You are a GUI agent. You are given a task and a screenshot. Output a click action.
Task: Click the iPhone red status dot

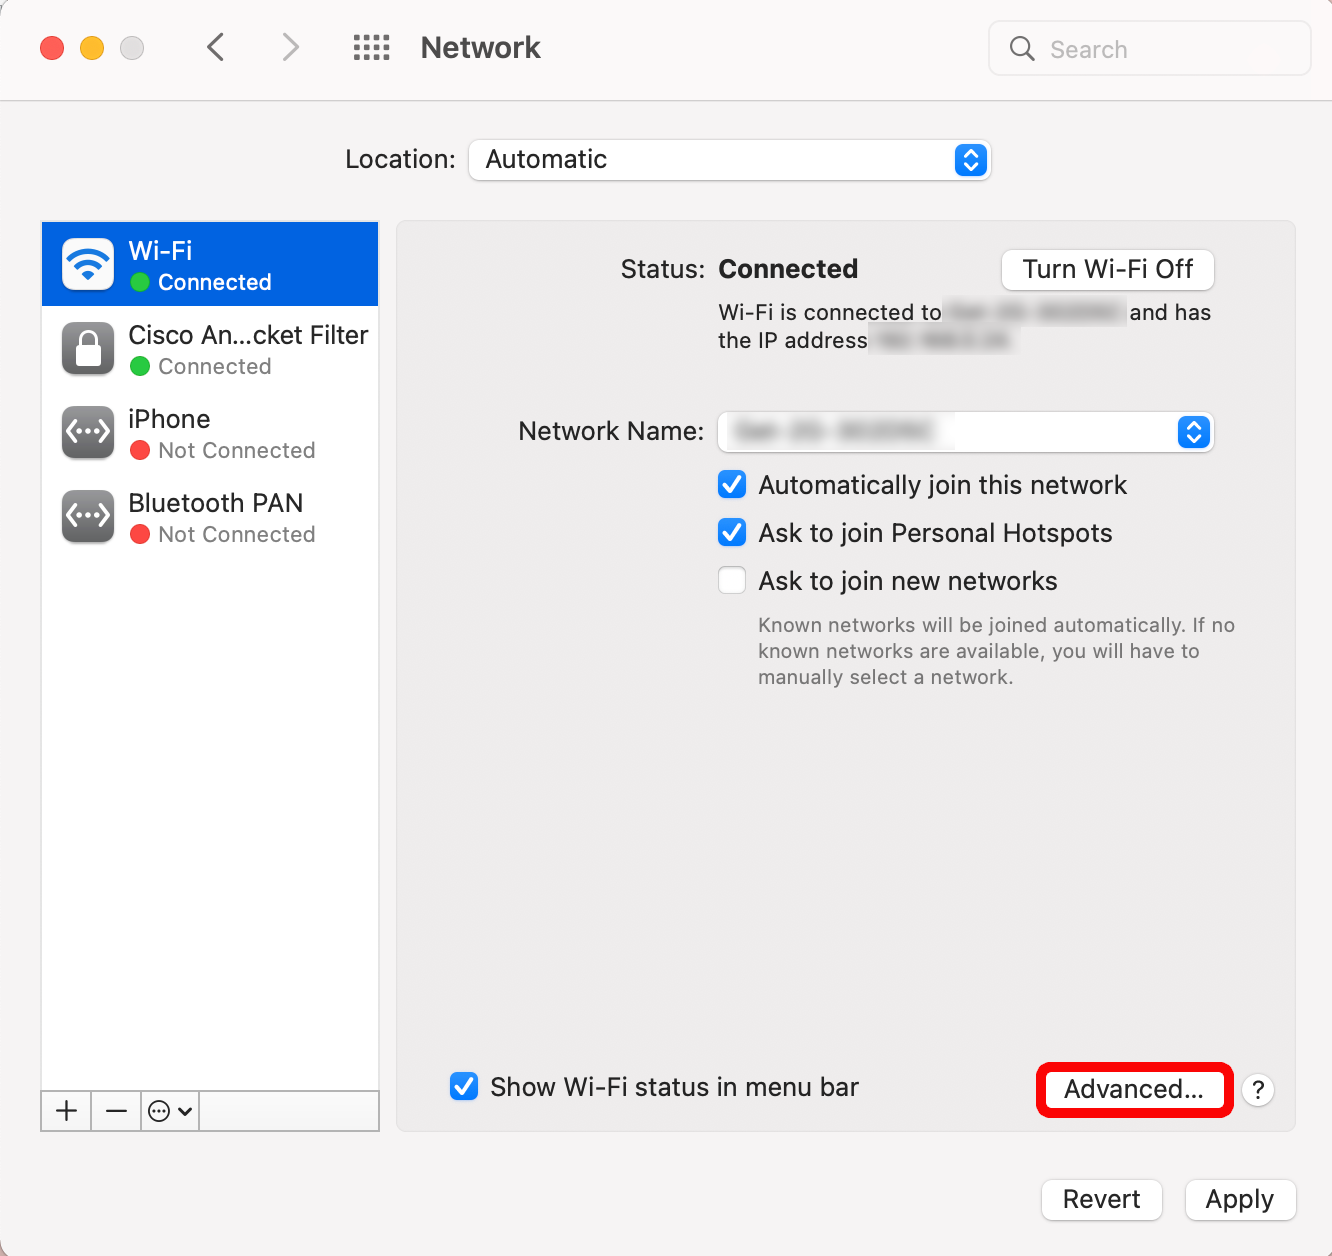tap(140, 450)
